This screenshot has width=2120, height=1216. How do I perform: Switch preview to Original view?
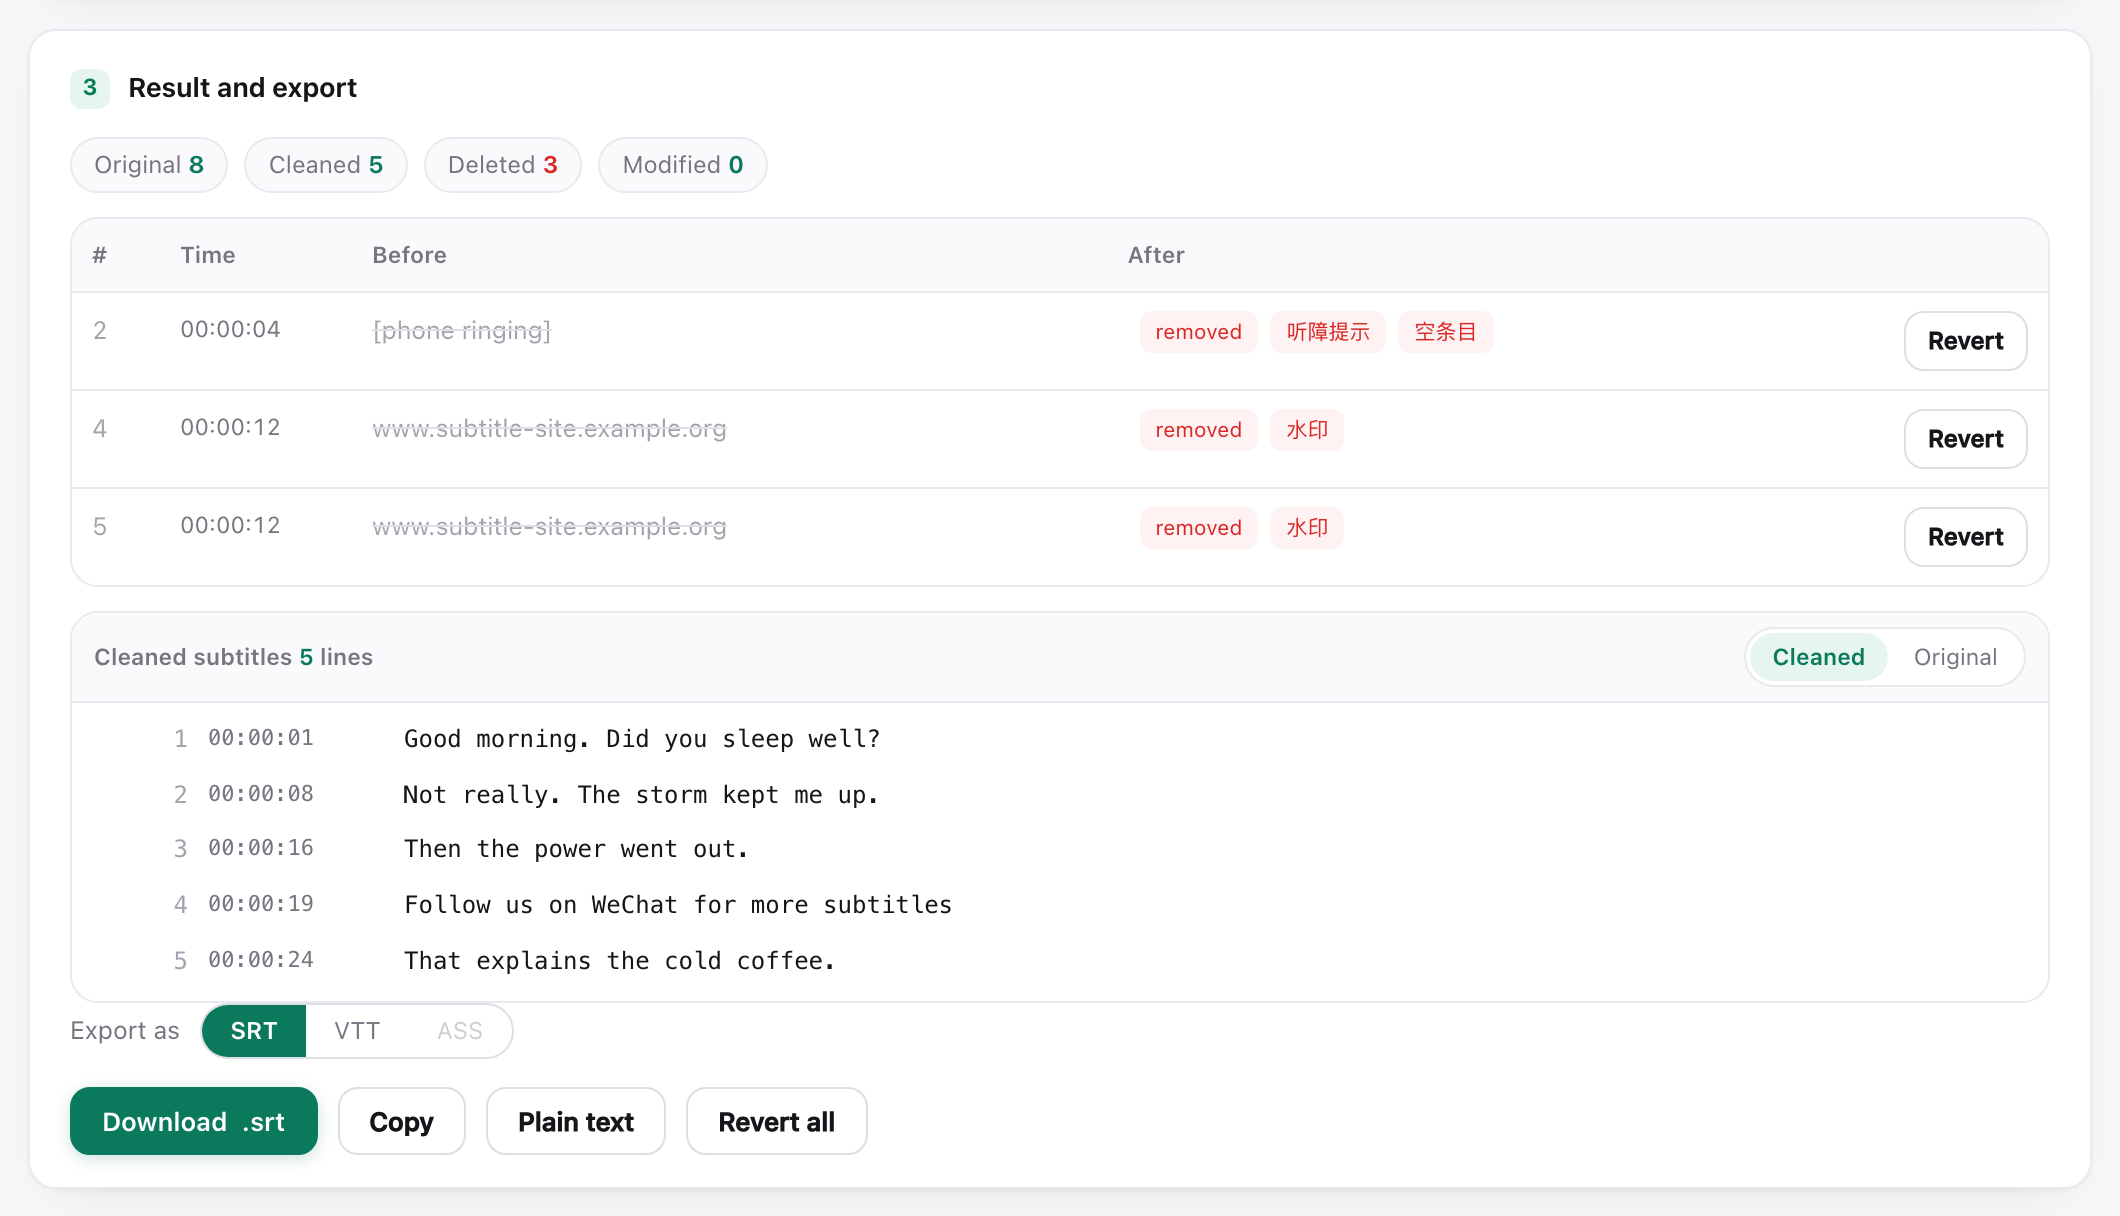pyautogui.click(x=1955, y=657)
